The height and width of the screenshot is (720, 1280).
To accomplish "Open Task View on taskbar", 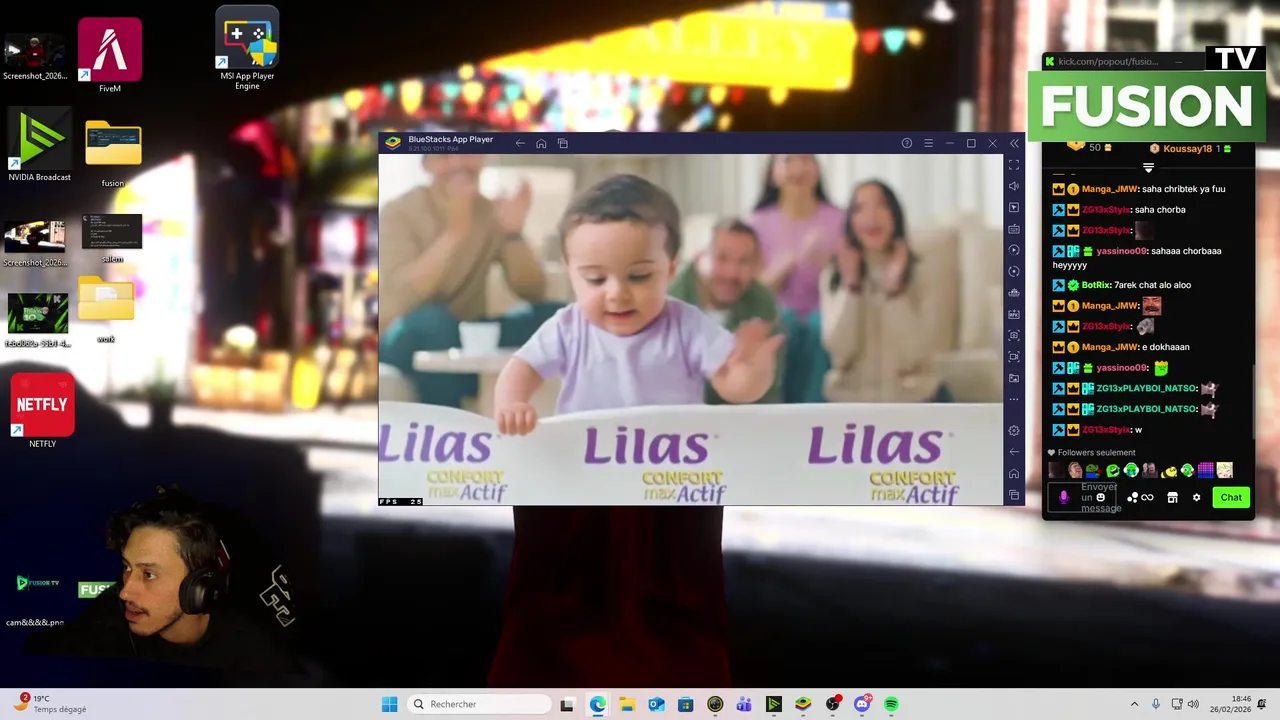I will 567,704.
